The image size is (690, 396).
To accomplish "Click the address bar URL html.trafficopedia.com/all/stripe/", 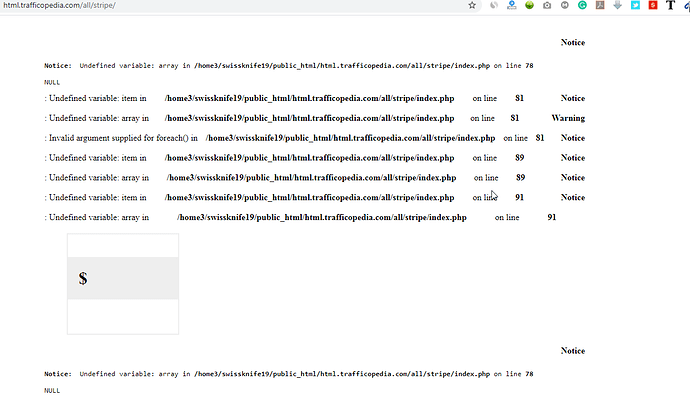I will [x=59, y=5].
